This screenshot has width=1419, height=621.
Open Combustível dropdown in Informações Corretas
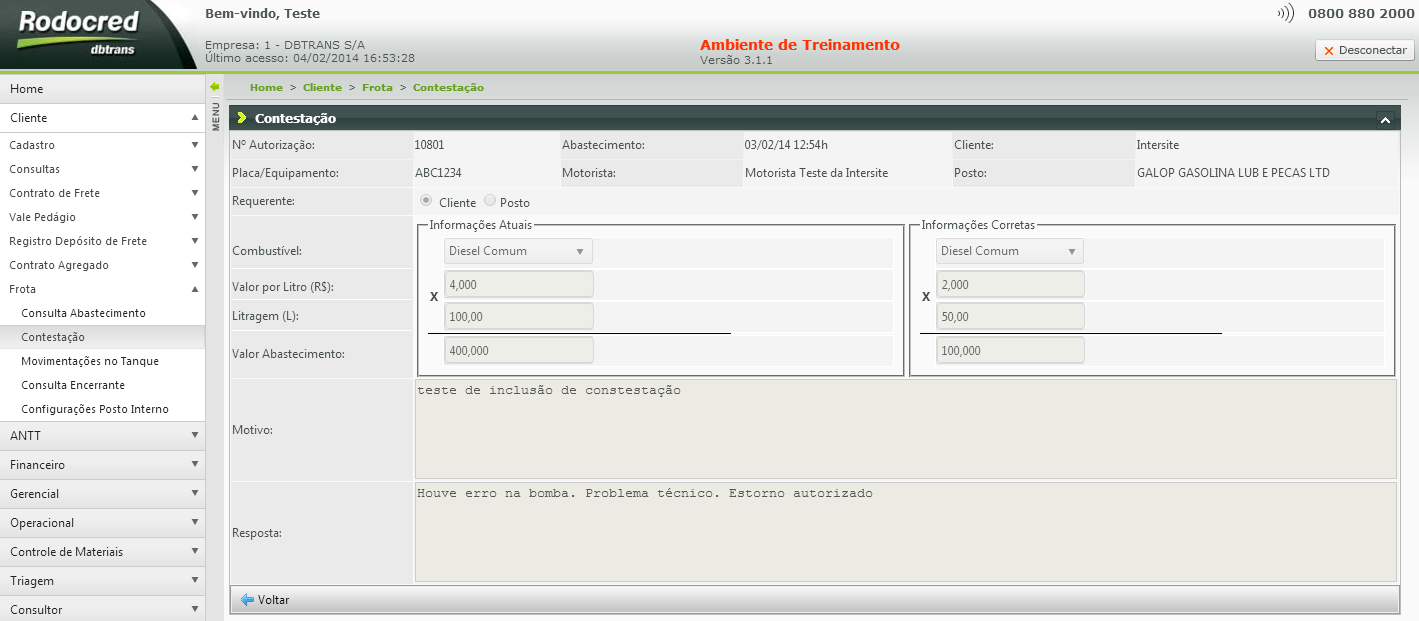(1010, 251)
